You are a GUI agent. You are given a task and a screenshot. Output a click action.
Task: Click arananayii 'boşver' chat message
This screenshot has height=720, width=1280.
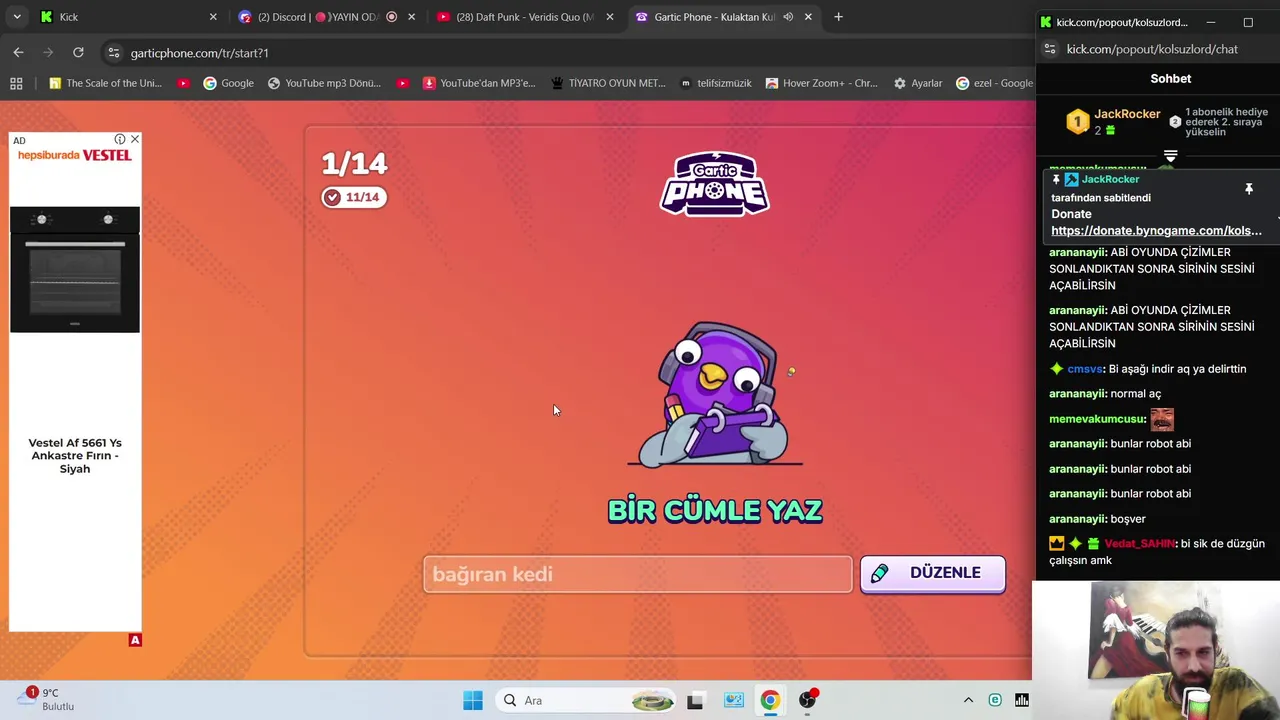click(1097, 519)
